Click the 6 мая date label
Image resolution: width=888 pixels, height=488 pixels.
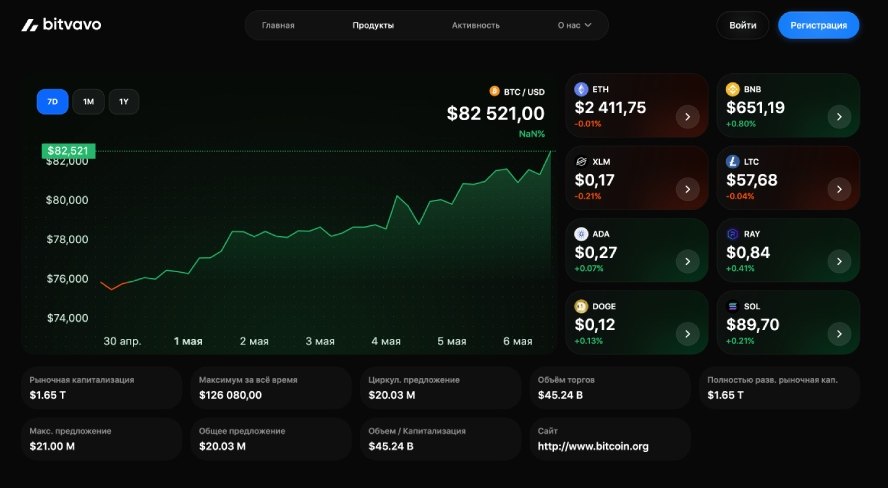tap(518, 341)
